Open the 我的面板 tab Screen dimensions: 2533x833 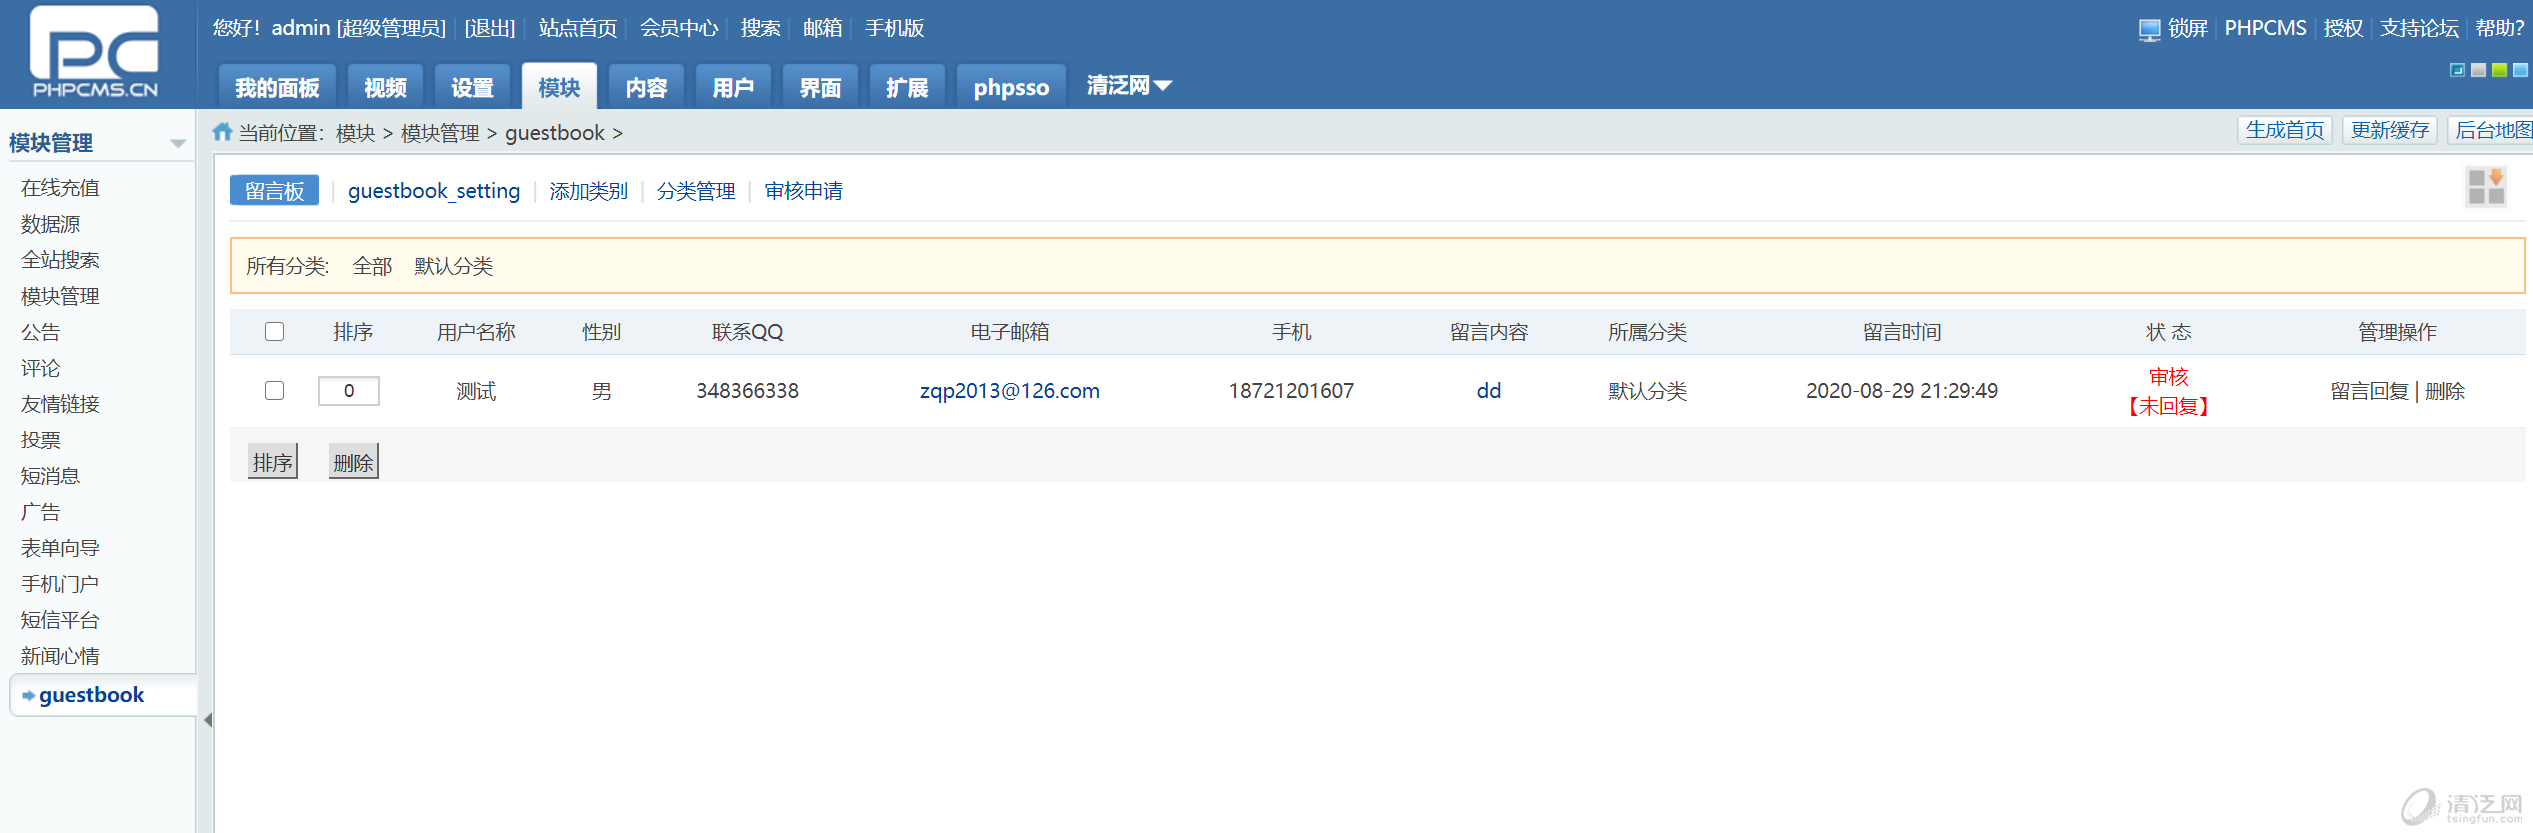pyautogui.click(x=277, y=88)
